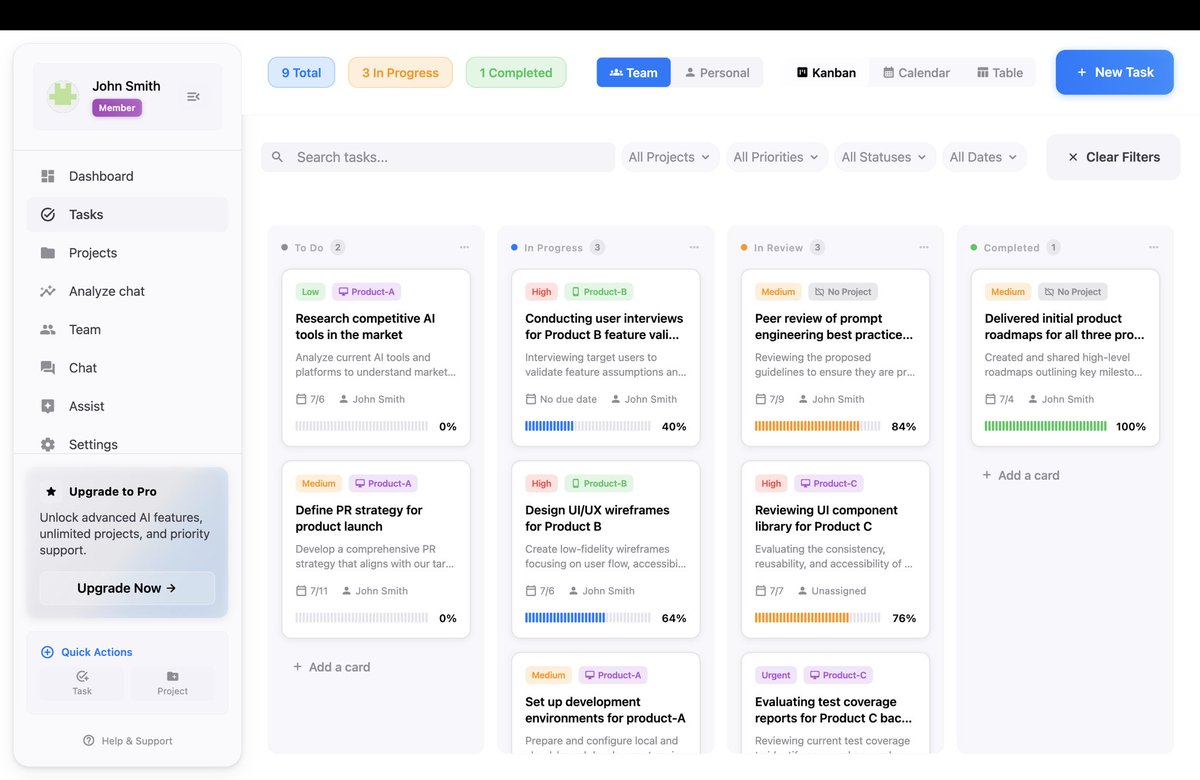Click the Analyze chat trend icon
Image resolution: width=1200 pixels, height=780 pixels.
click(x=48, y=291)
